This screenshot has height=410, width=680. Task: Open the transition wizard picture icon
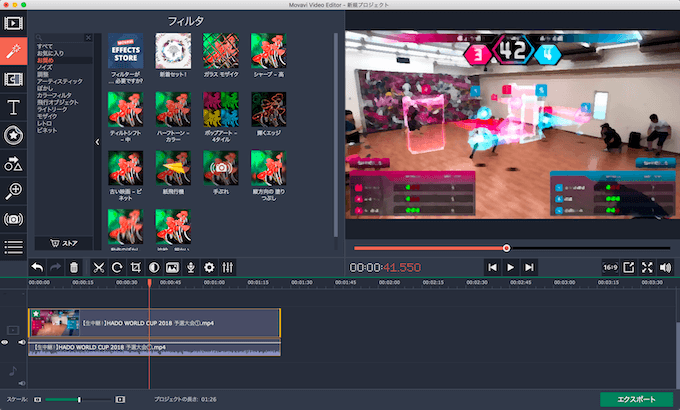[172, 268]
